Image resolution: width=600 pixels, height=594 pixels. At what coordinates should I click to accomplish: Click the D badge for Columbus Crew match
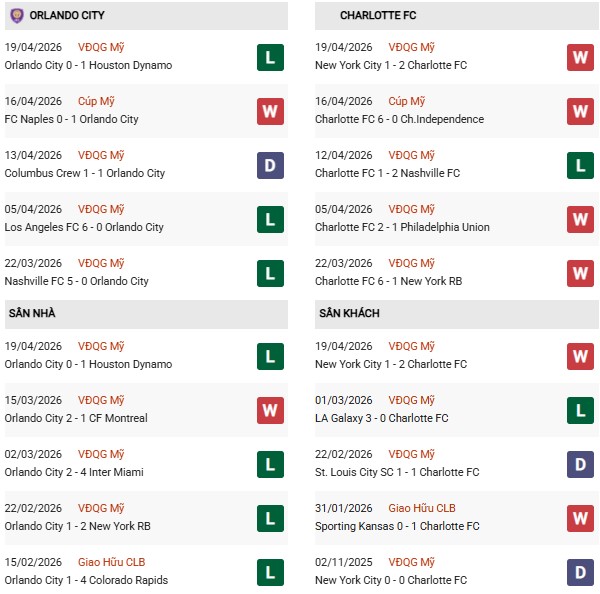click(x=270, y=165)
